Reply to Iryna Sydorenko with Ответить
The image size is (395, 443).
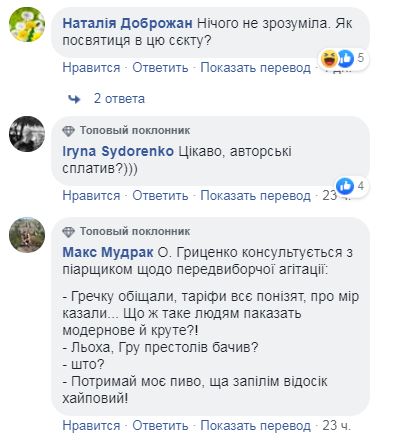160,195
